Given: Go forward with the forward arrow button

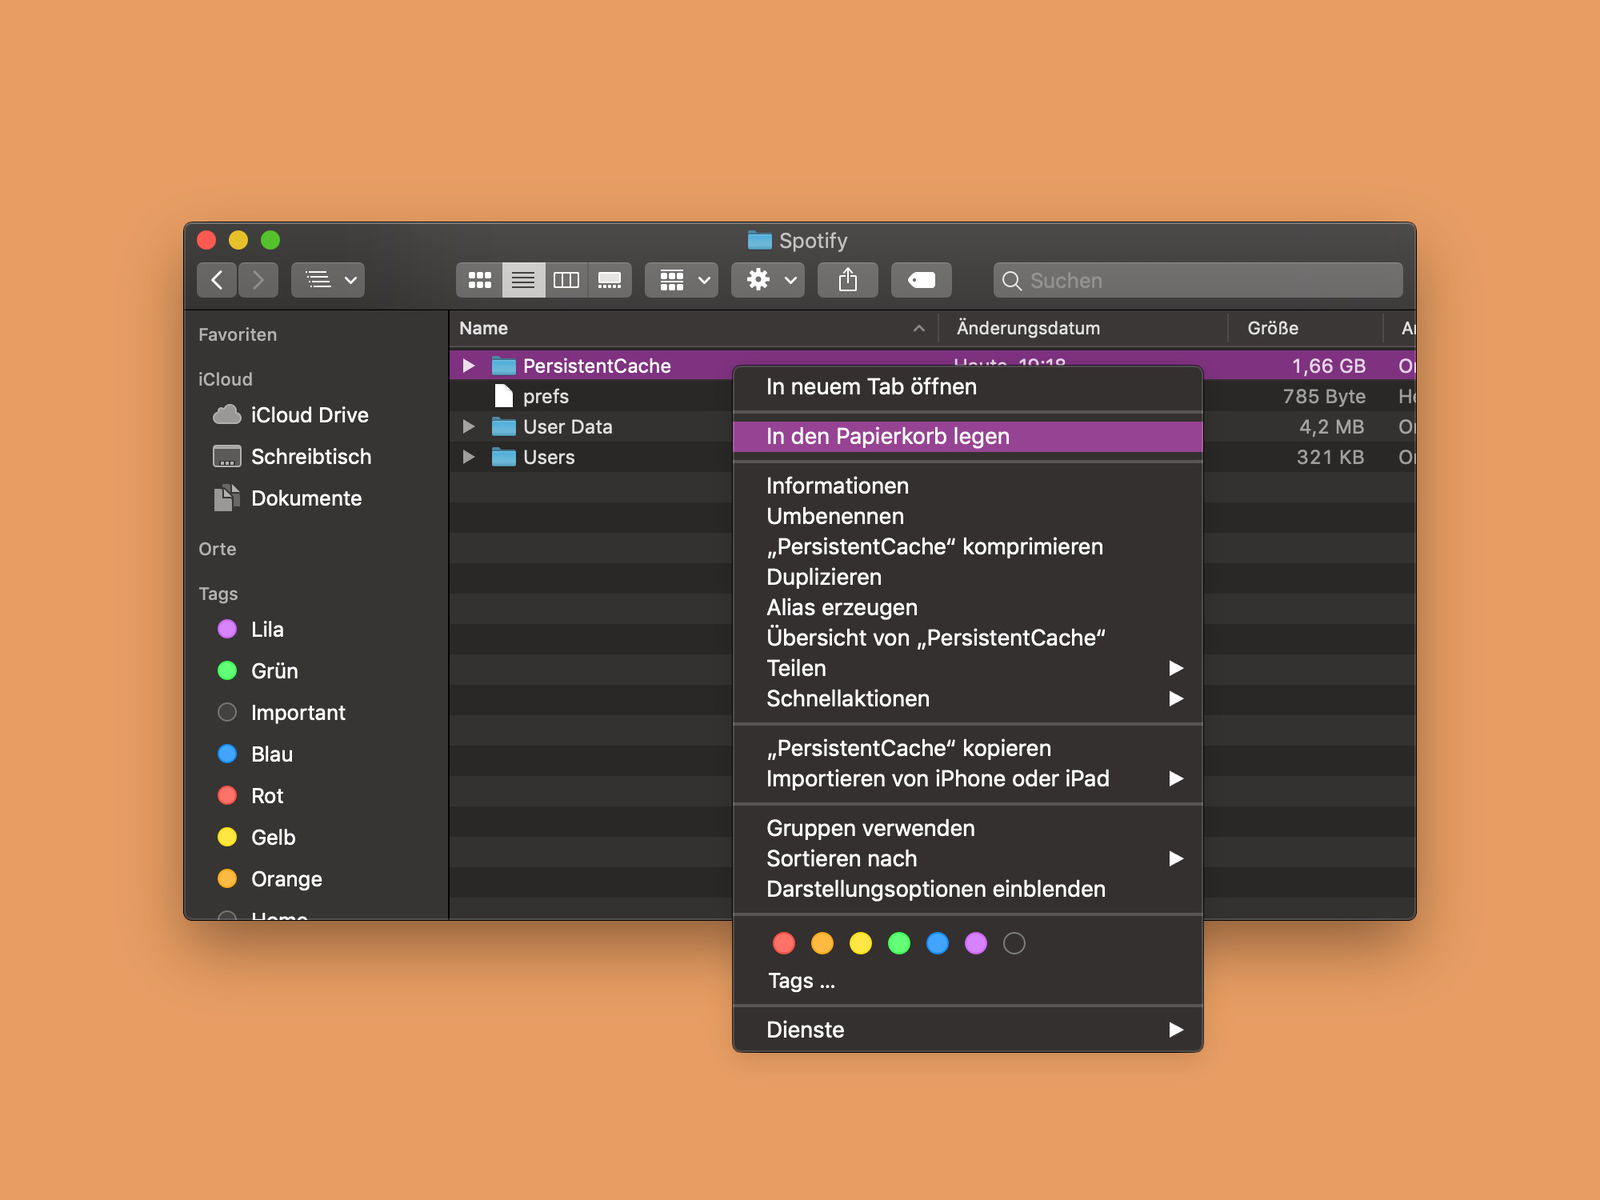Looking at the screenshot, I should [x=258, y=280].
